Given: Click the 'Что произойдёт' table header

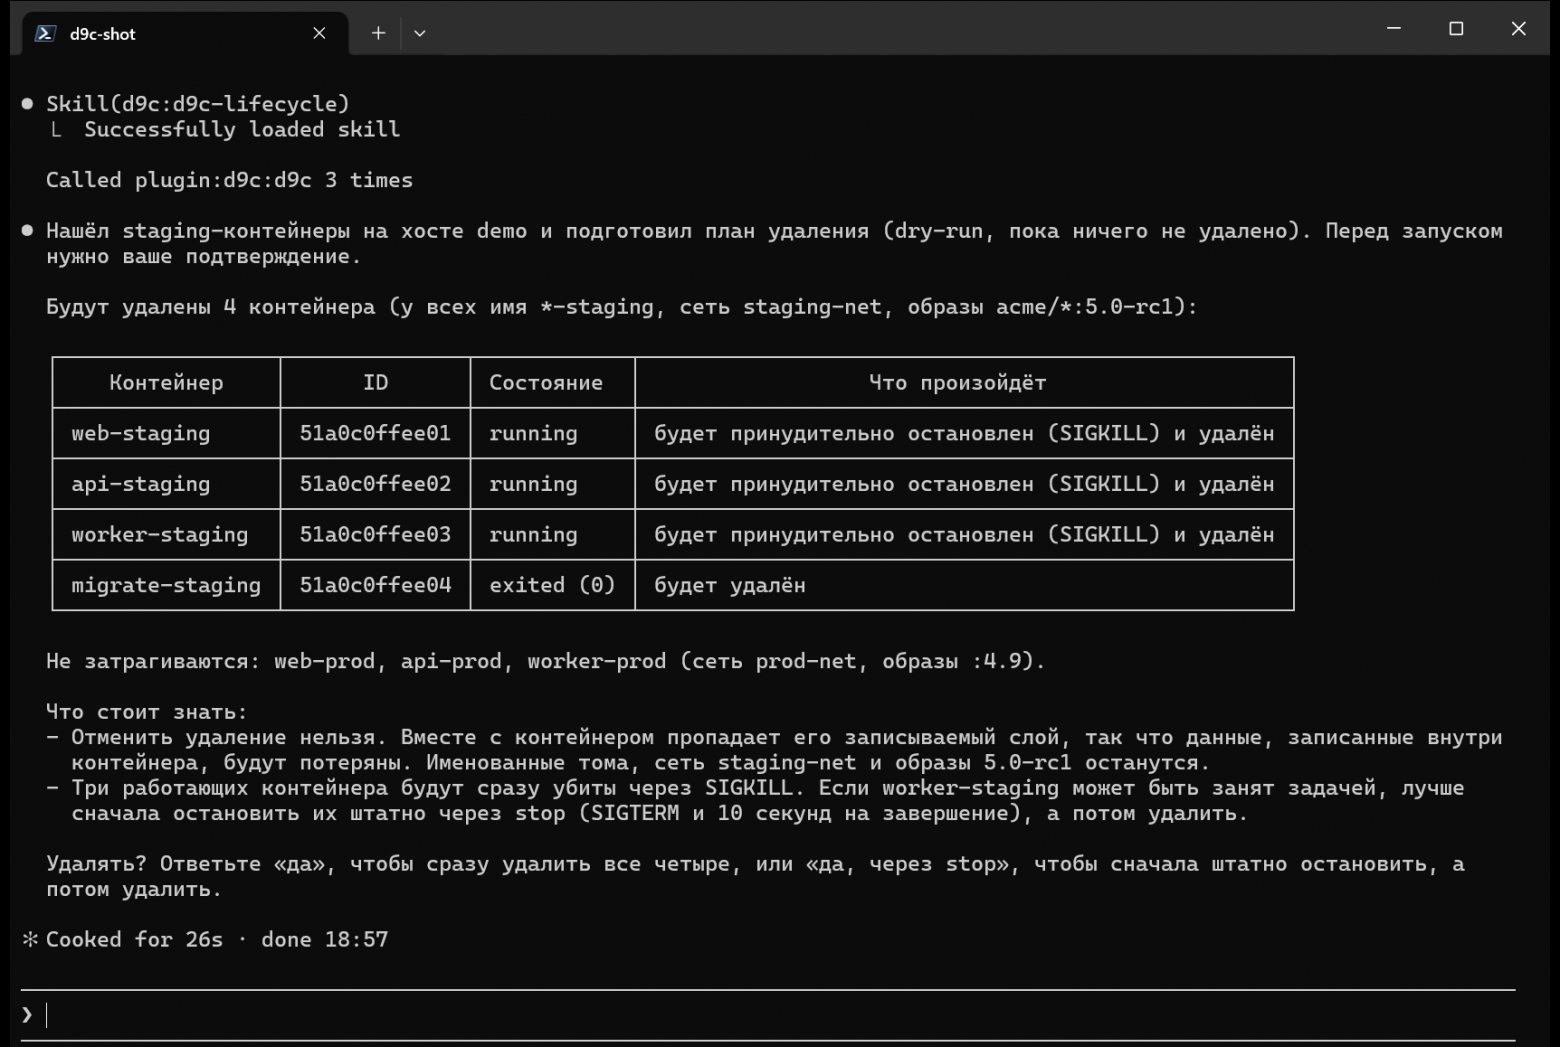Looking at the screenshot, I should click(964, 382).
